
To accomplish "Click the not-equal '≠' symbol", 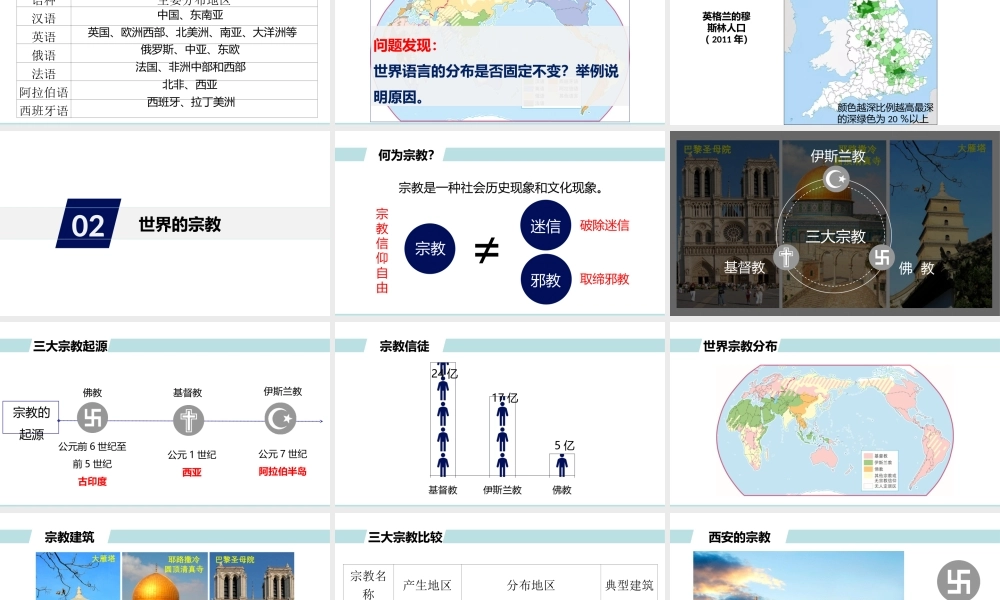I will [487, 251].
